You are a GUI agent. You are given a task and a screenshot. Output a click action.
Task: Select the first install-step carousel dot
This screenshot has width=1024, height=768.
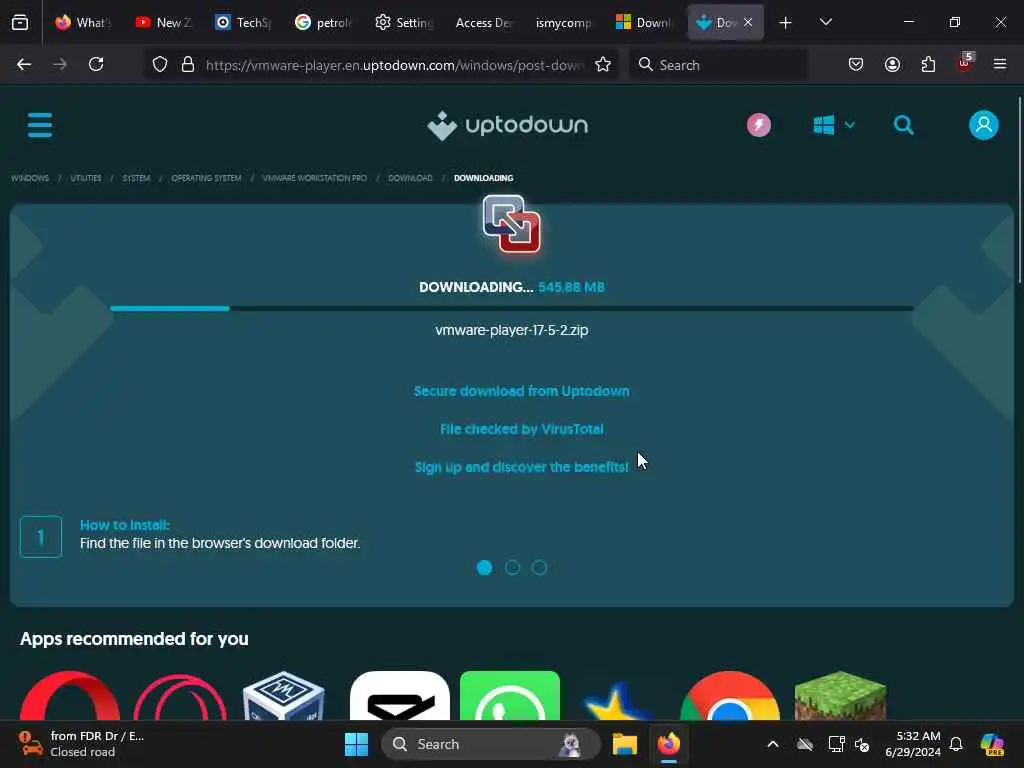pyautogui.click(x=485, y=568)
